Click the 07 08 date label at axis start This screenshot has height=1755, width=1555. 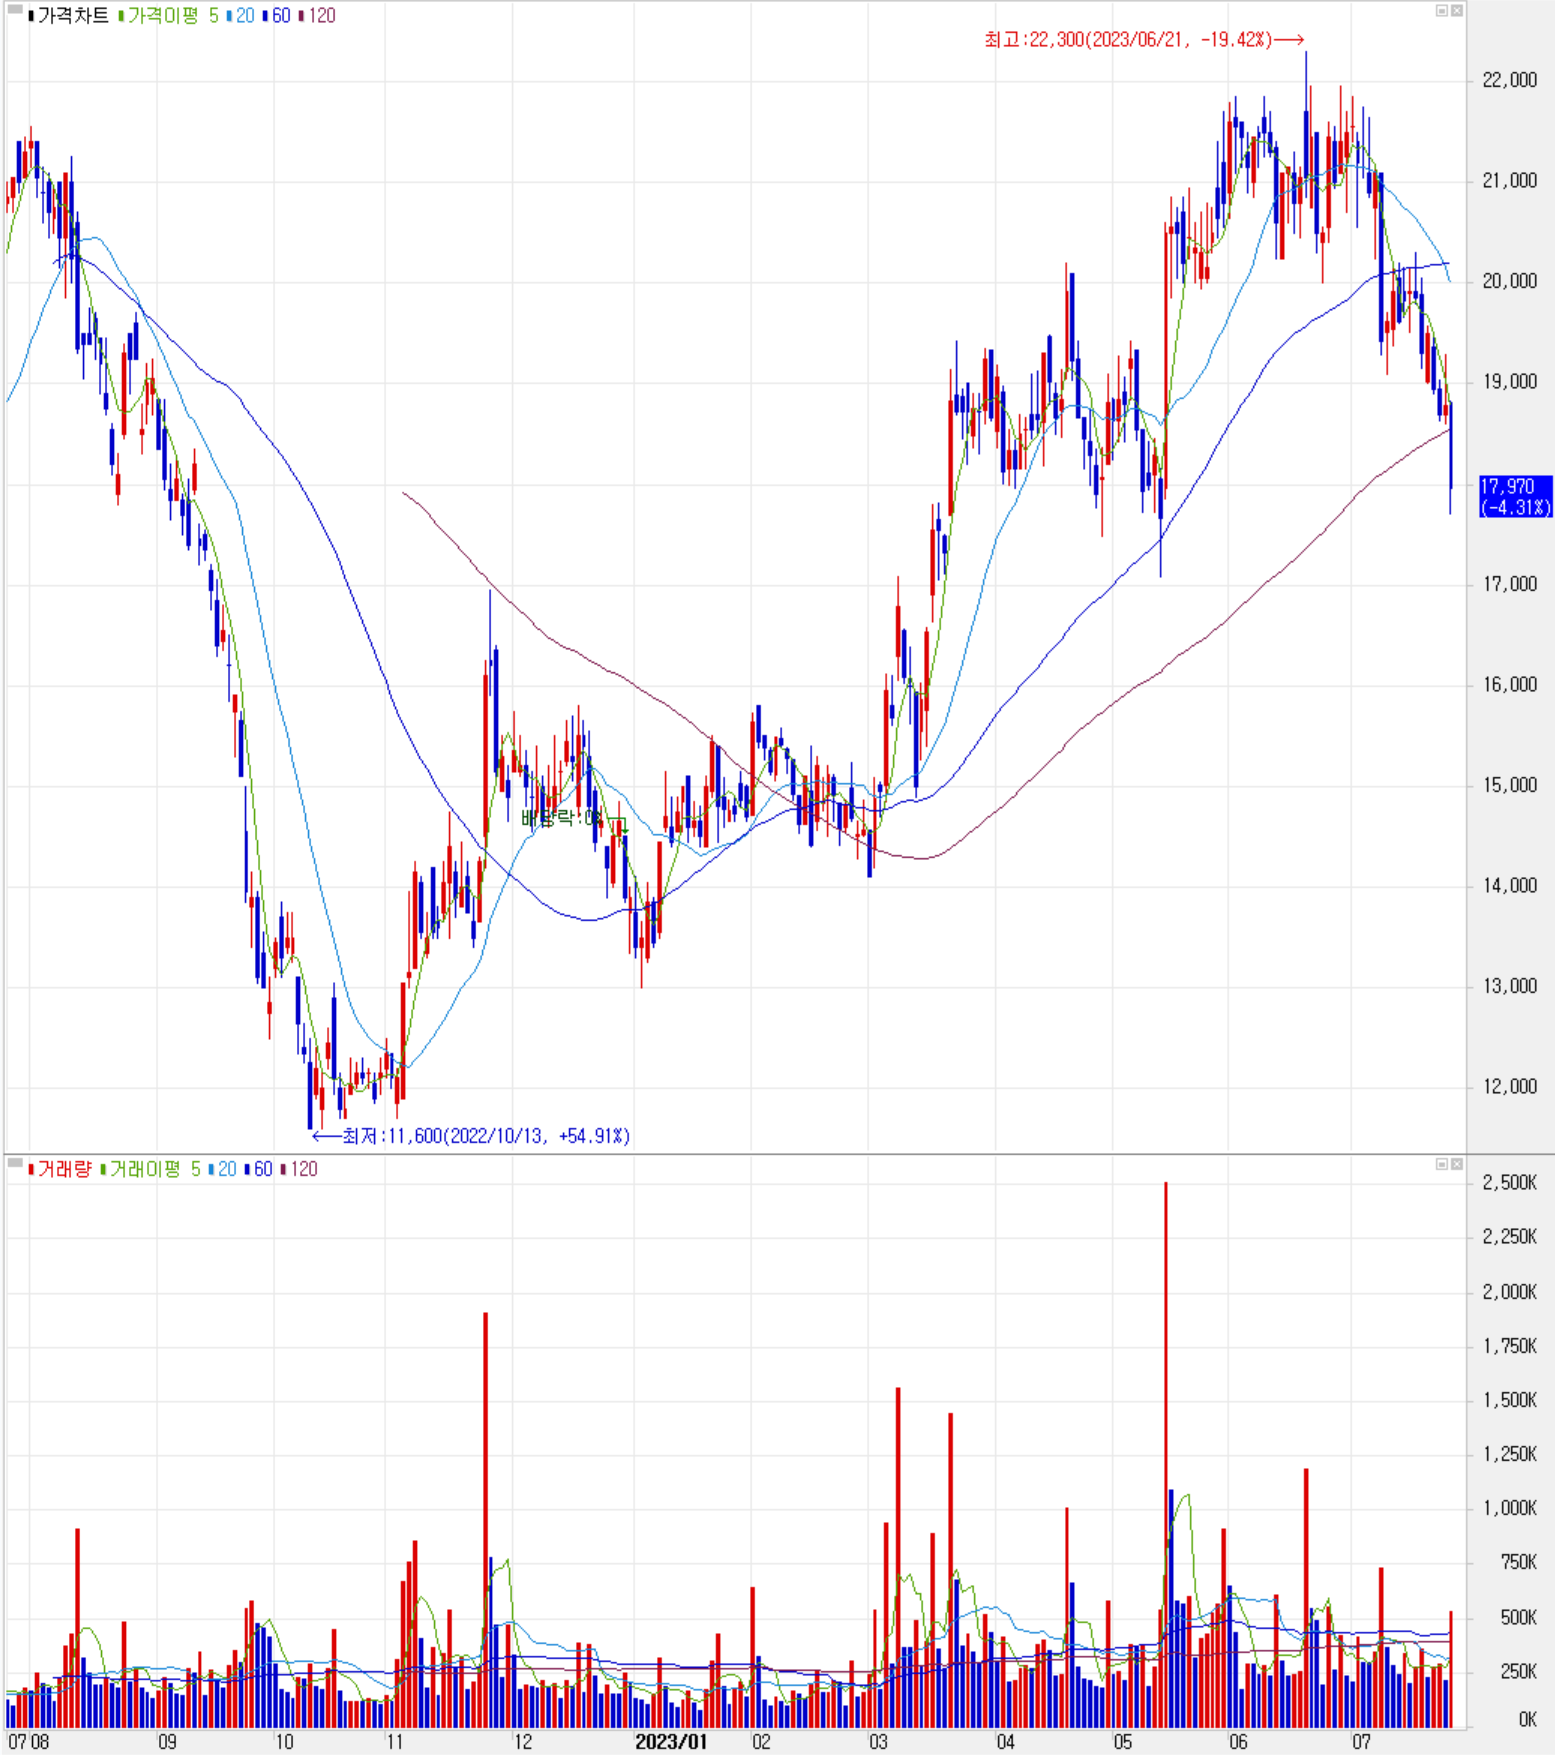pos(28,1742)
